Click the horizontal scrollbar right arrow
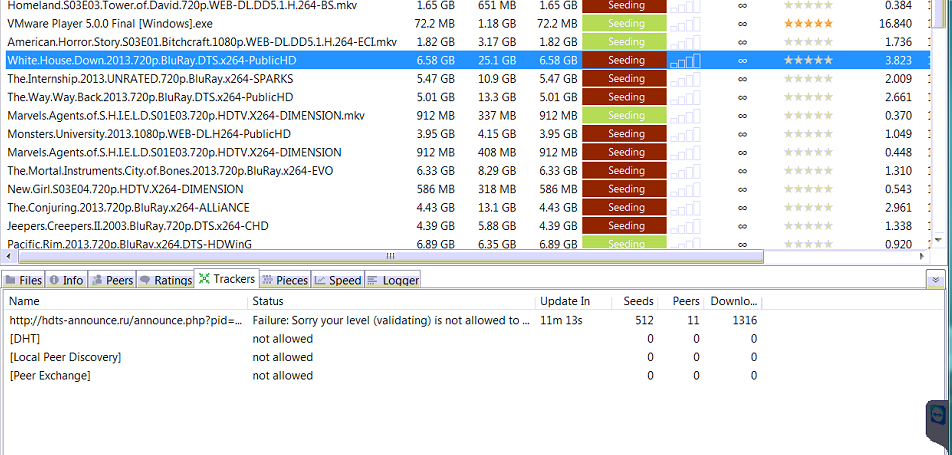This screenshot has height=455, width=952. (x=923, y=256)
